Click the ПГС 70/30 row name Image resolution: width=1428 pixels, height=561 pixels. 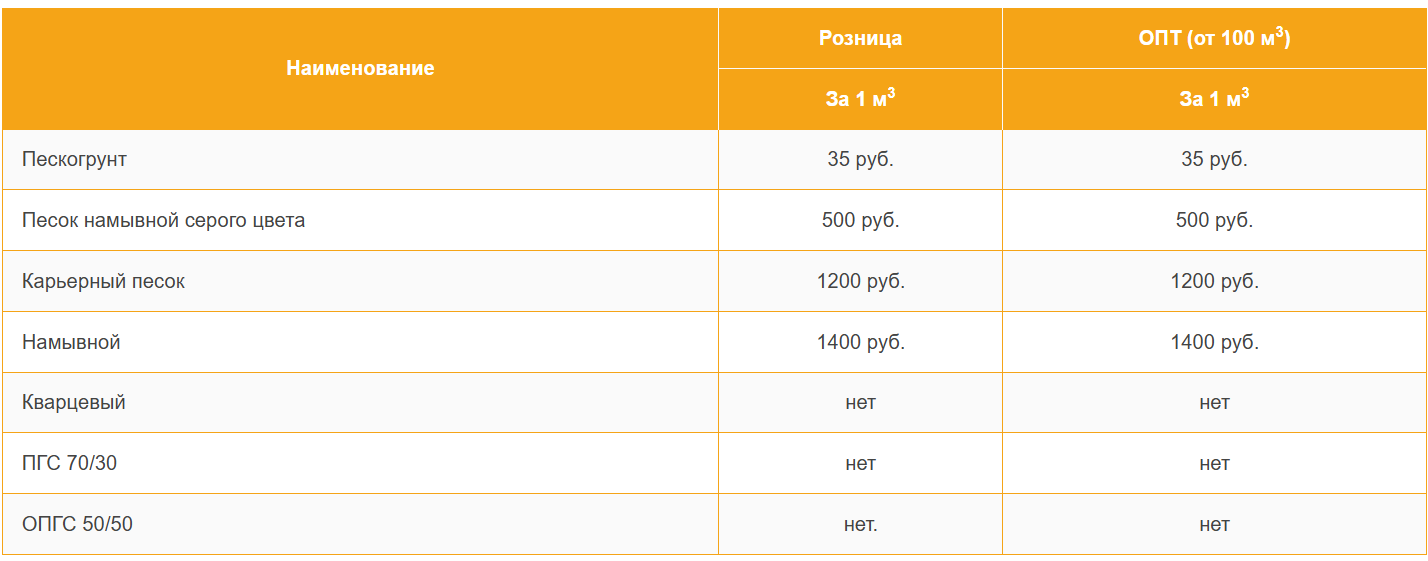point(70,464)
